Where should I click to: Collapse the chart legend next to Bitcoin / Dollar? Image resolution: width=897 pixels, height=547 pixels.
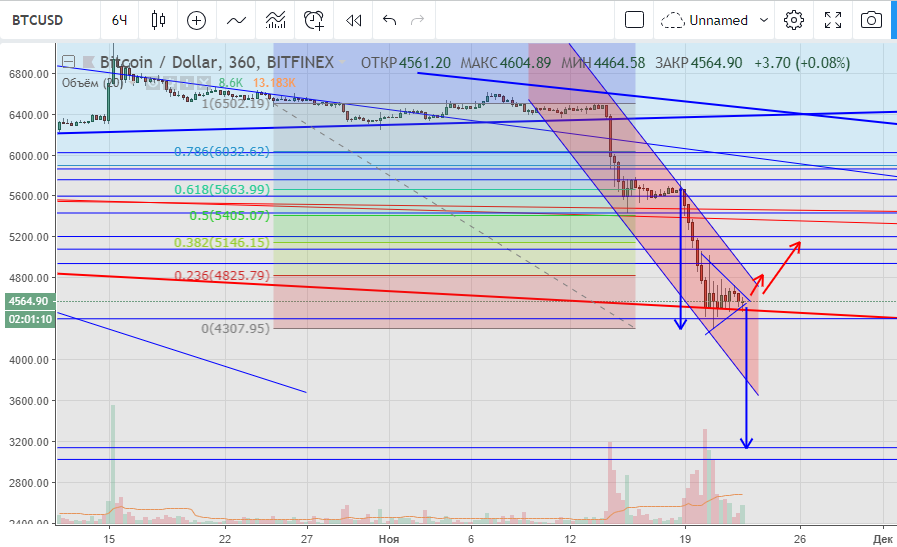pyautogui.click(x=67, y=63)
